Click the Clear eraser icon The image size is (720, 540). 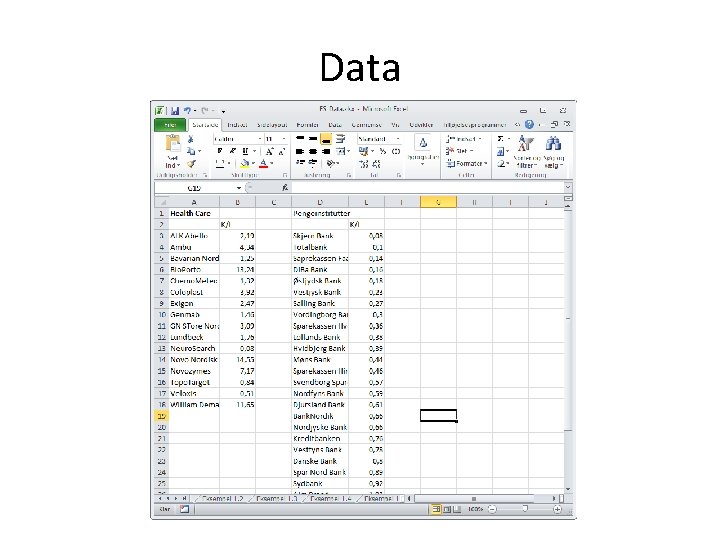[x=501, y=163]
